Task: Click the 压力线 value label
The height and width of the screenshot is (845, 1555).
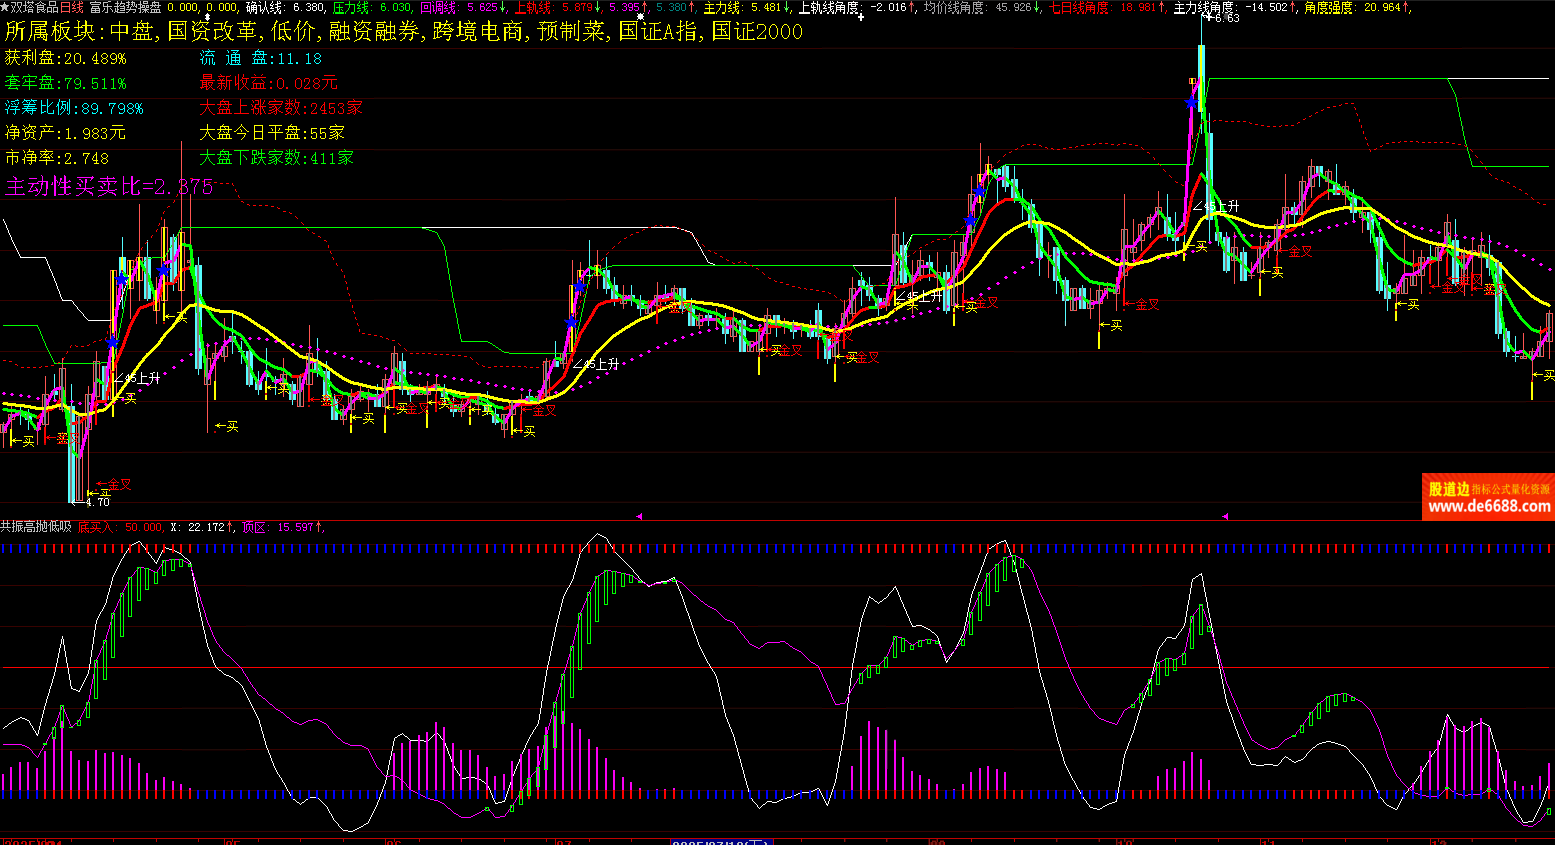Action: tap(371, 7)
